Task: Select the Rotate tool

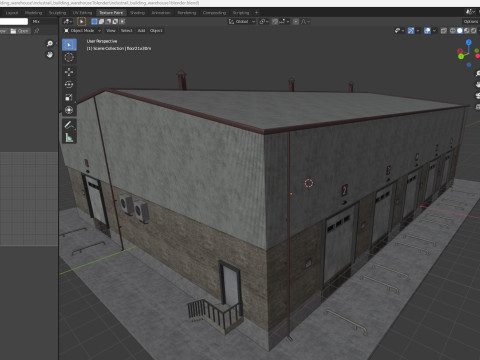Action: point(69,85)
